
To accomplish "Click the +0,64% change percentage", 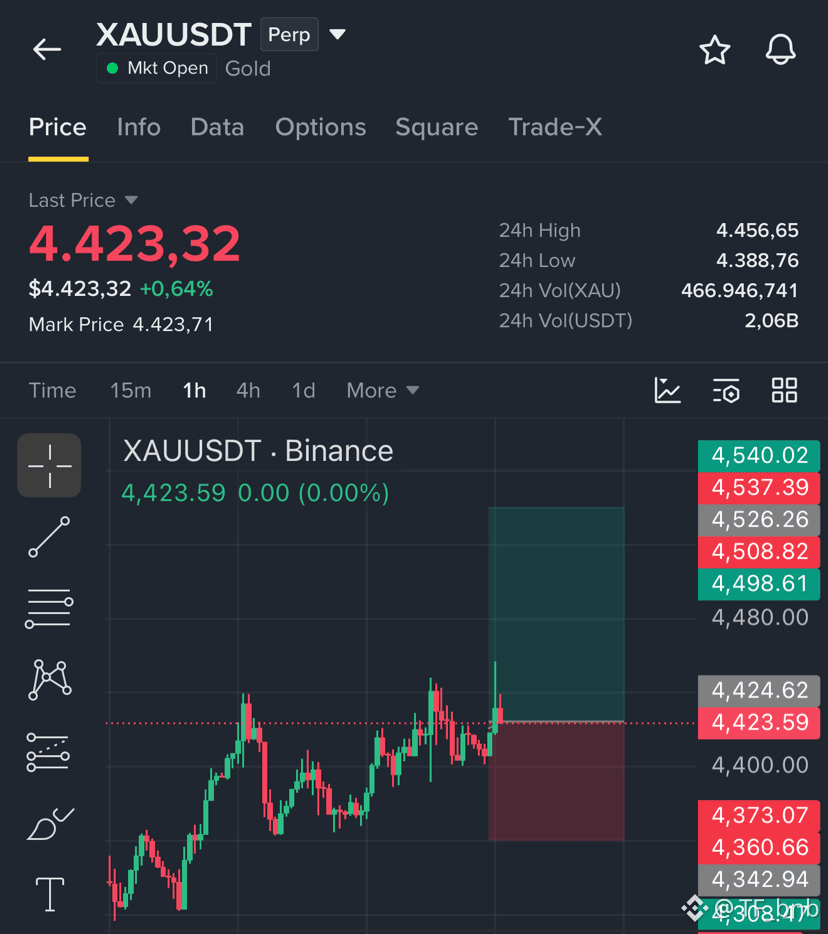I will click(x=176, y=289).
